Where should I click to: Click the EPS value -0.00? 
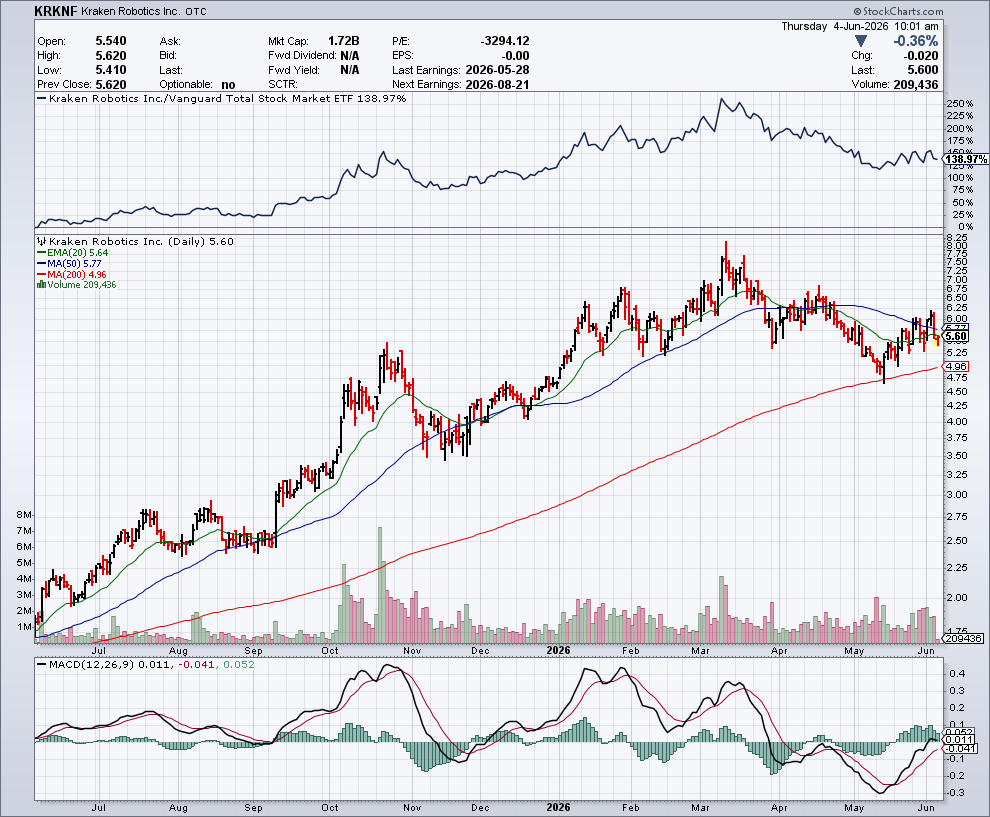[515, 56]
